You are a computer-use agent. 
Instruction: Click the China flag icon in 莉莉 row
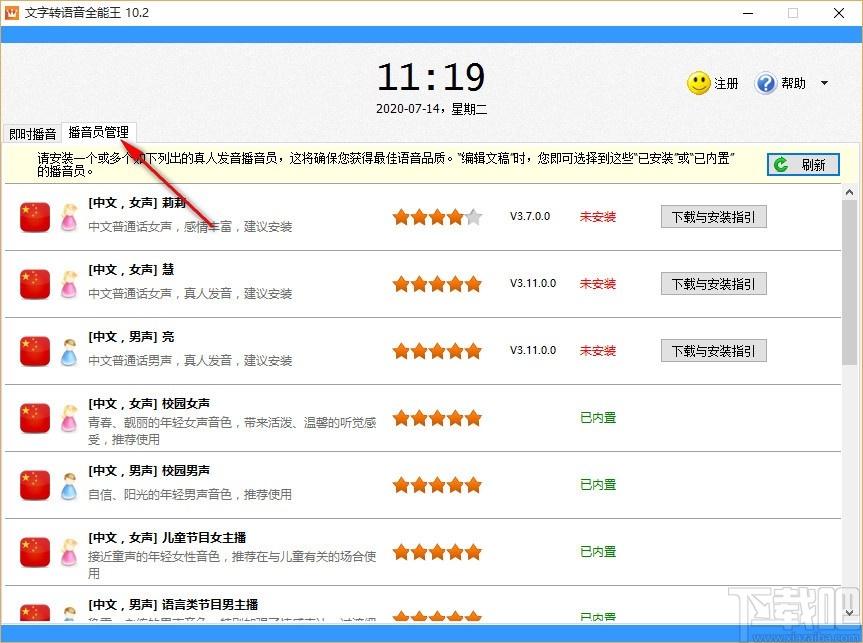tap(35, 217)
